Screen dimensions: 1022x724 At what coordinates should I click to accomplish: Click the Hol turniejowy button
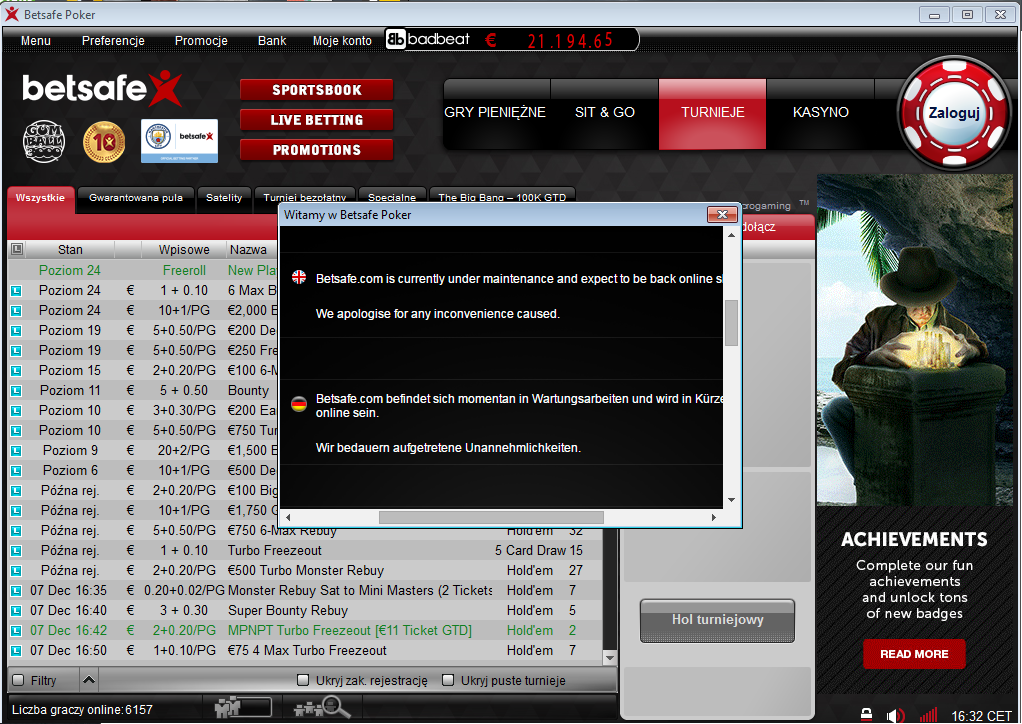coord(718,620)
